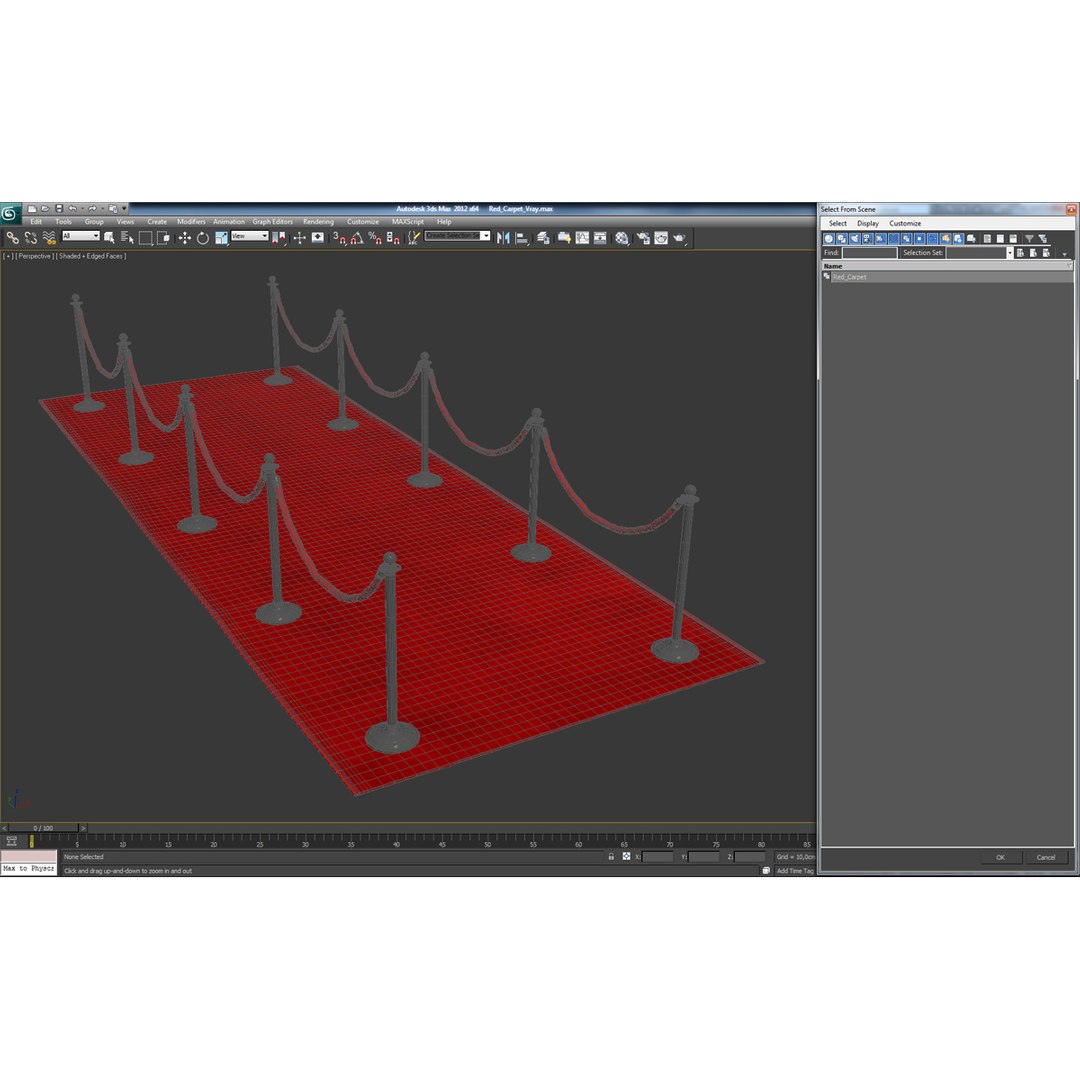The height and width of the screenshot is (1080, 1080).
Task: Select the Select and Link chain tool
Action: click(12, 238)
